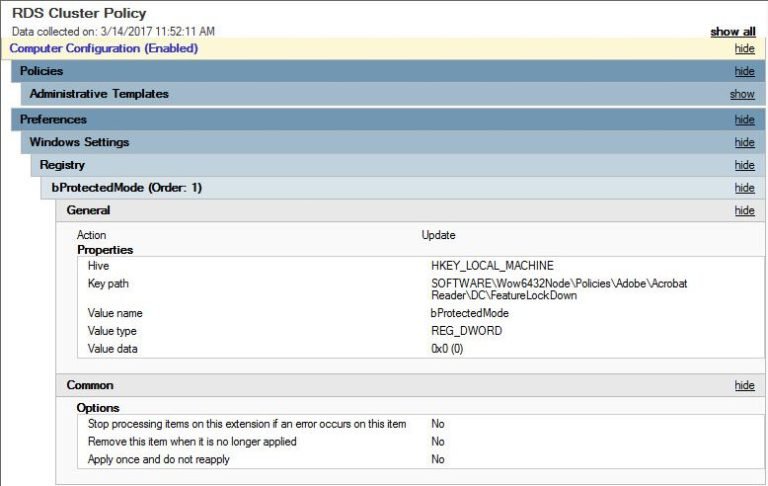
Task: Click the General section header
Action: [x=88, y=211]
